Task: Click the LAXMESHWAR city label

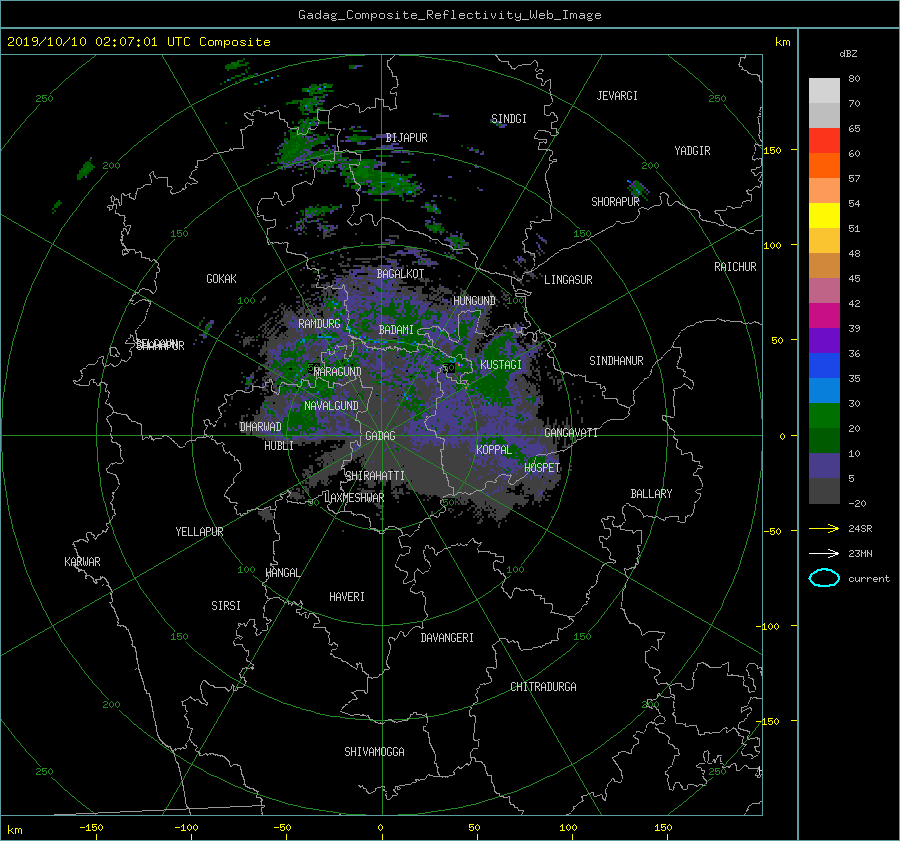Action: click(x=354, y=498)
